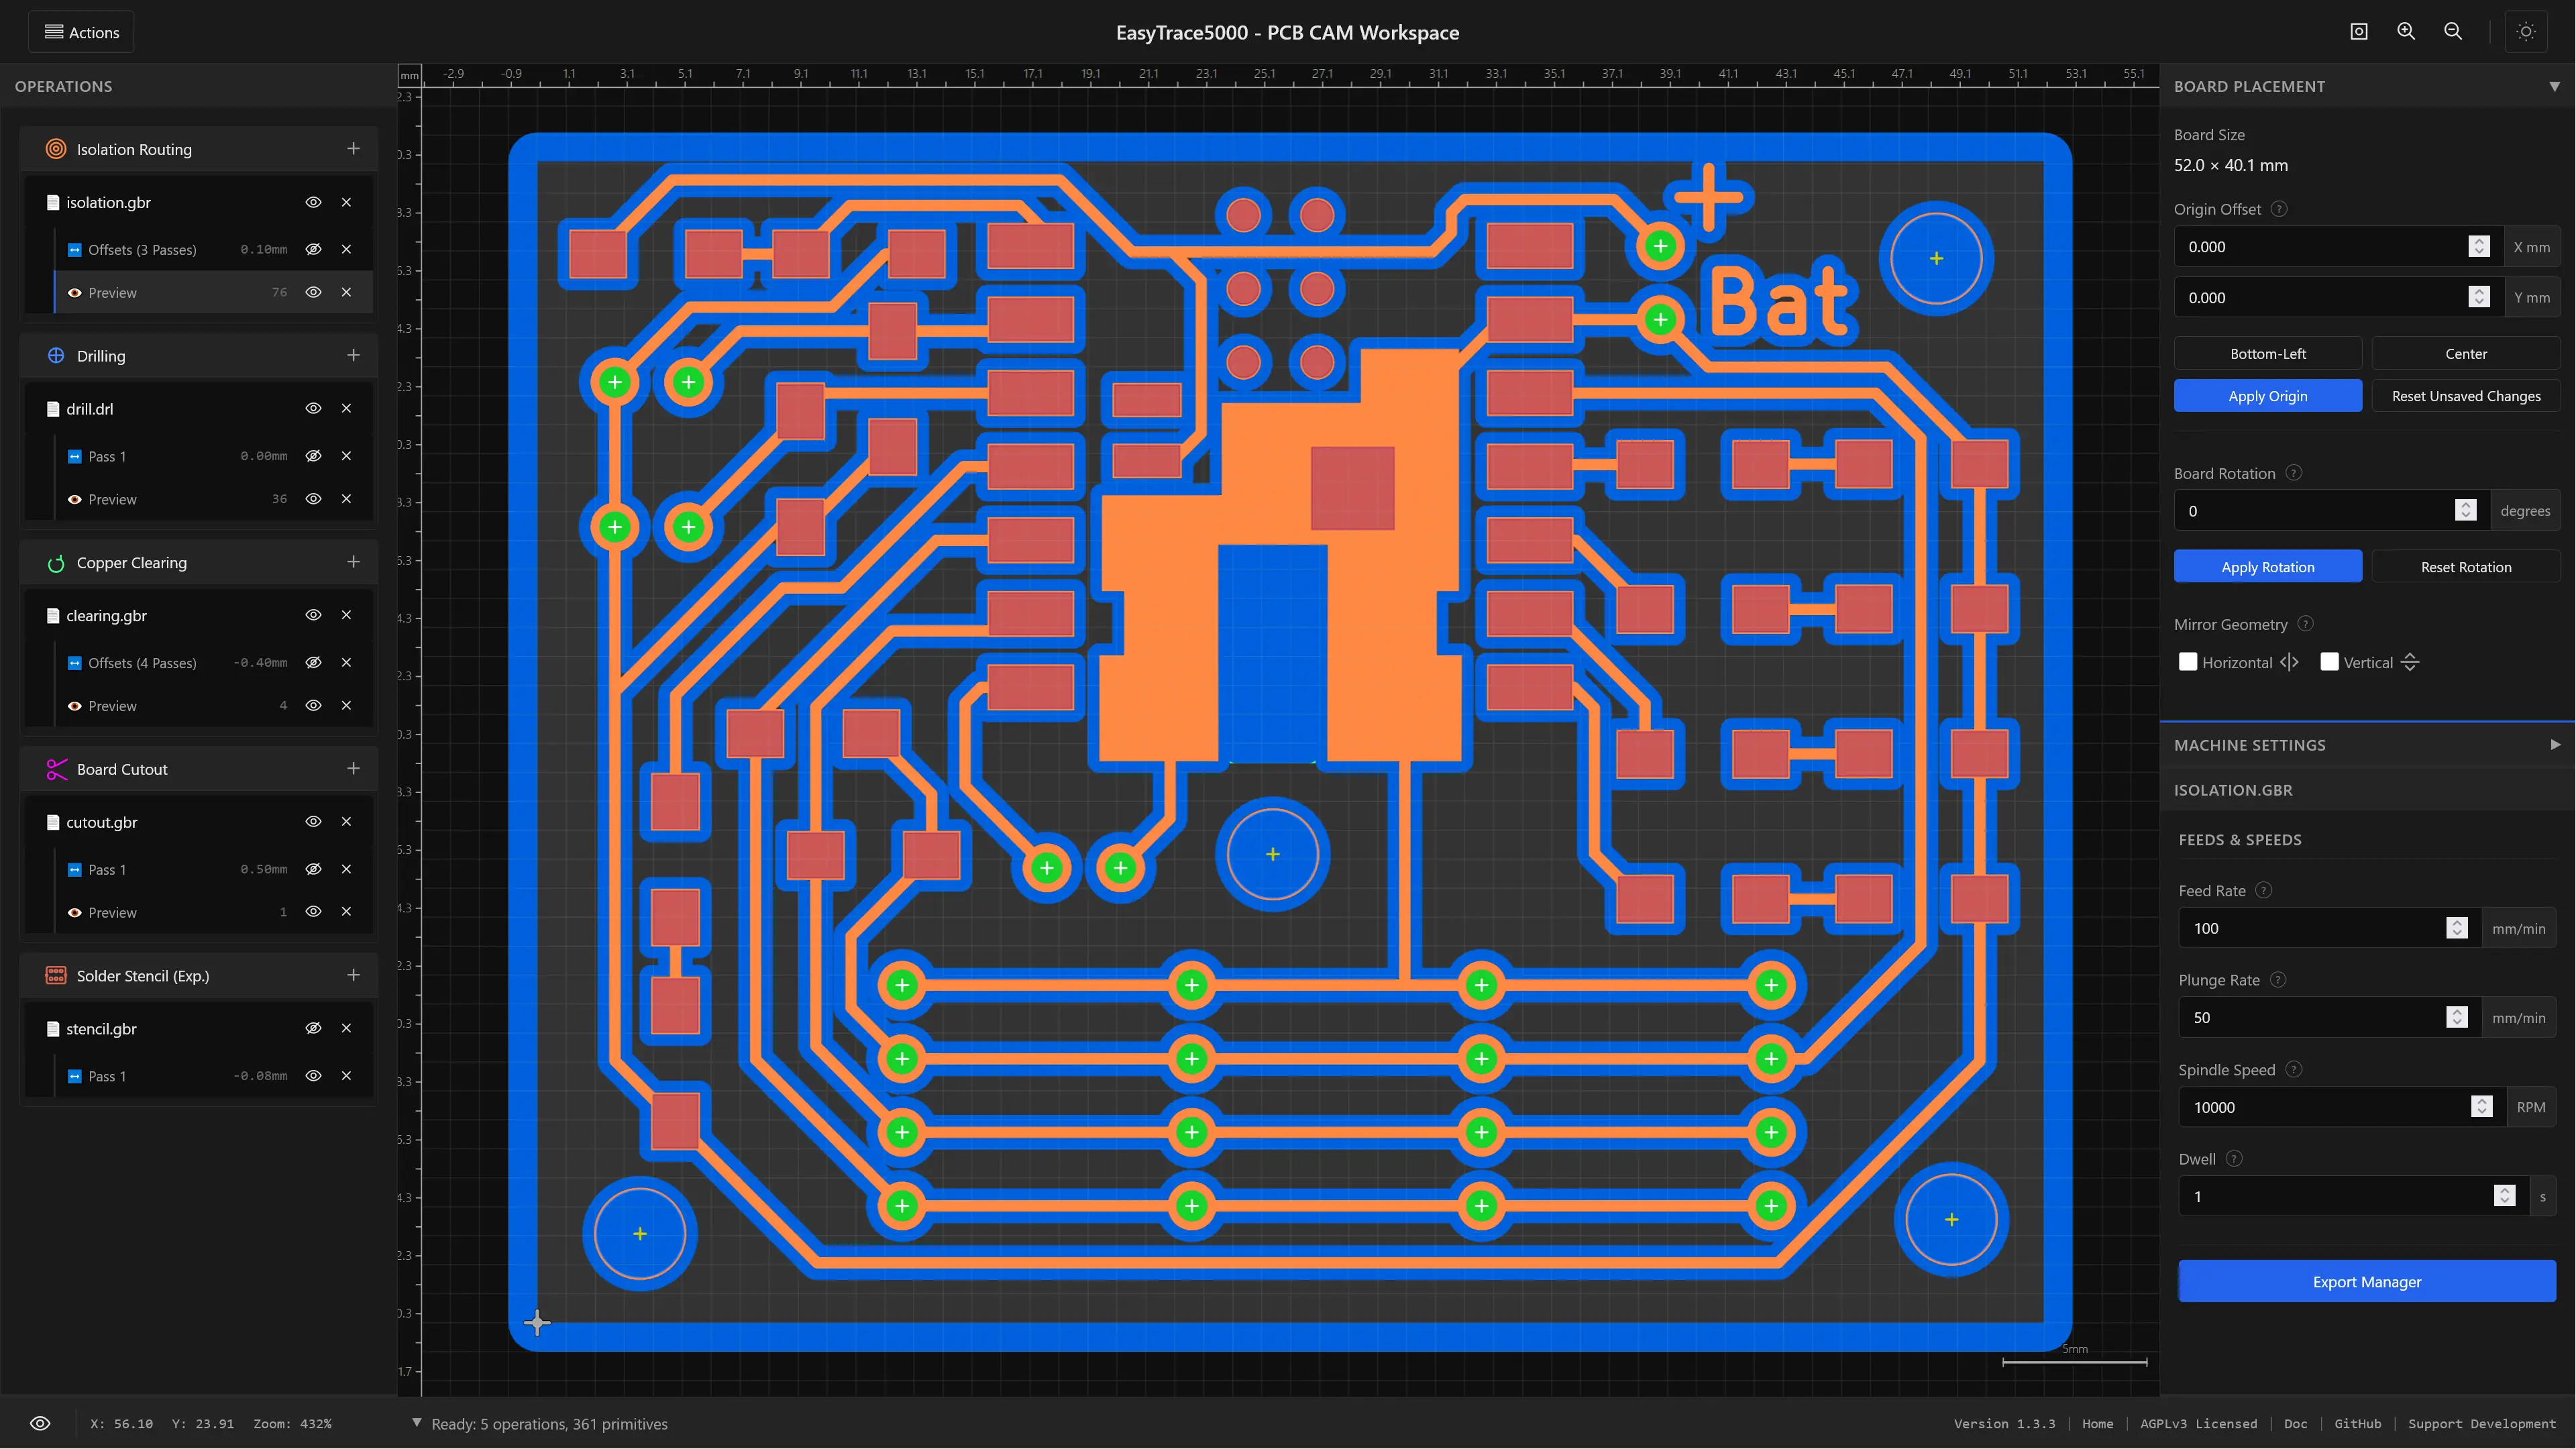
Task: Expand the status message log triangle
Action: coord(417,1422)
